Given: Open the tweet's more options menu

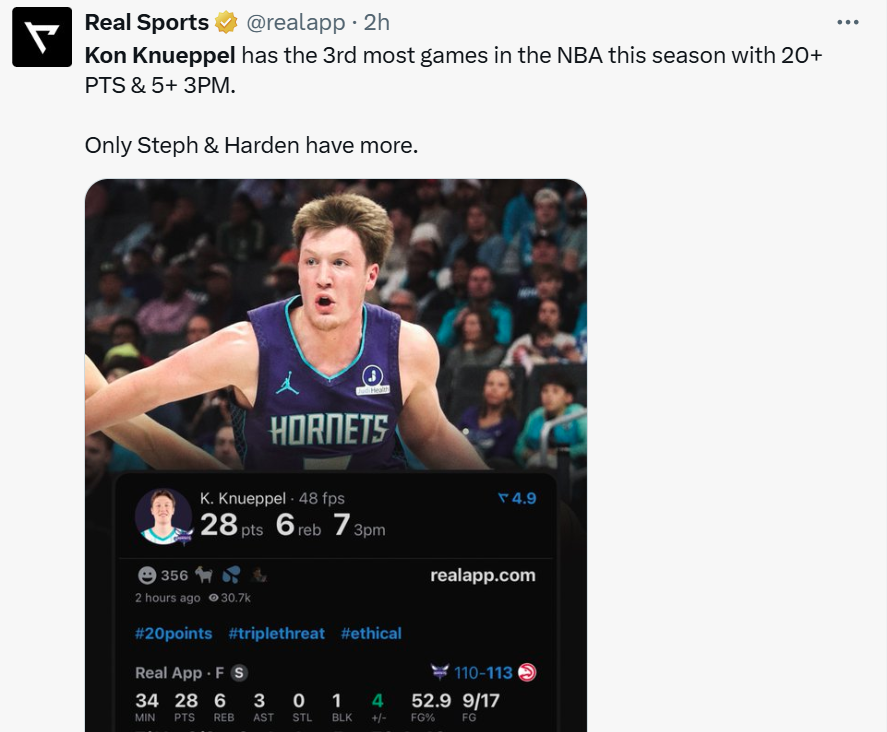Looking at the screenshot, I should pos(847,22).
